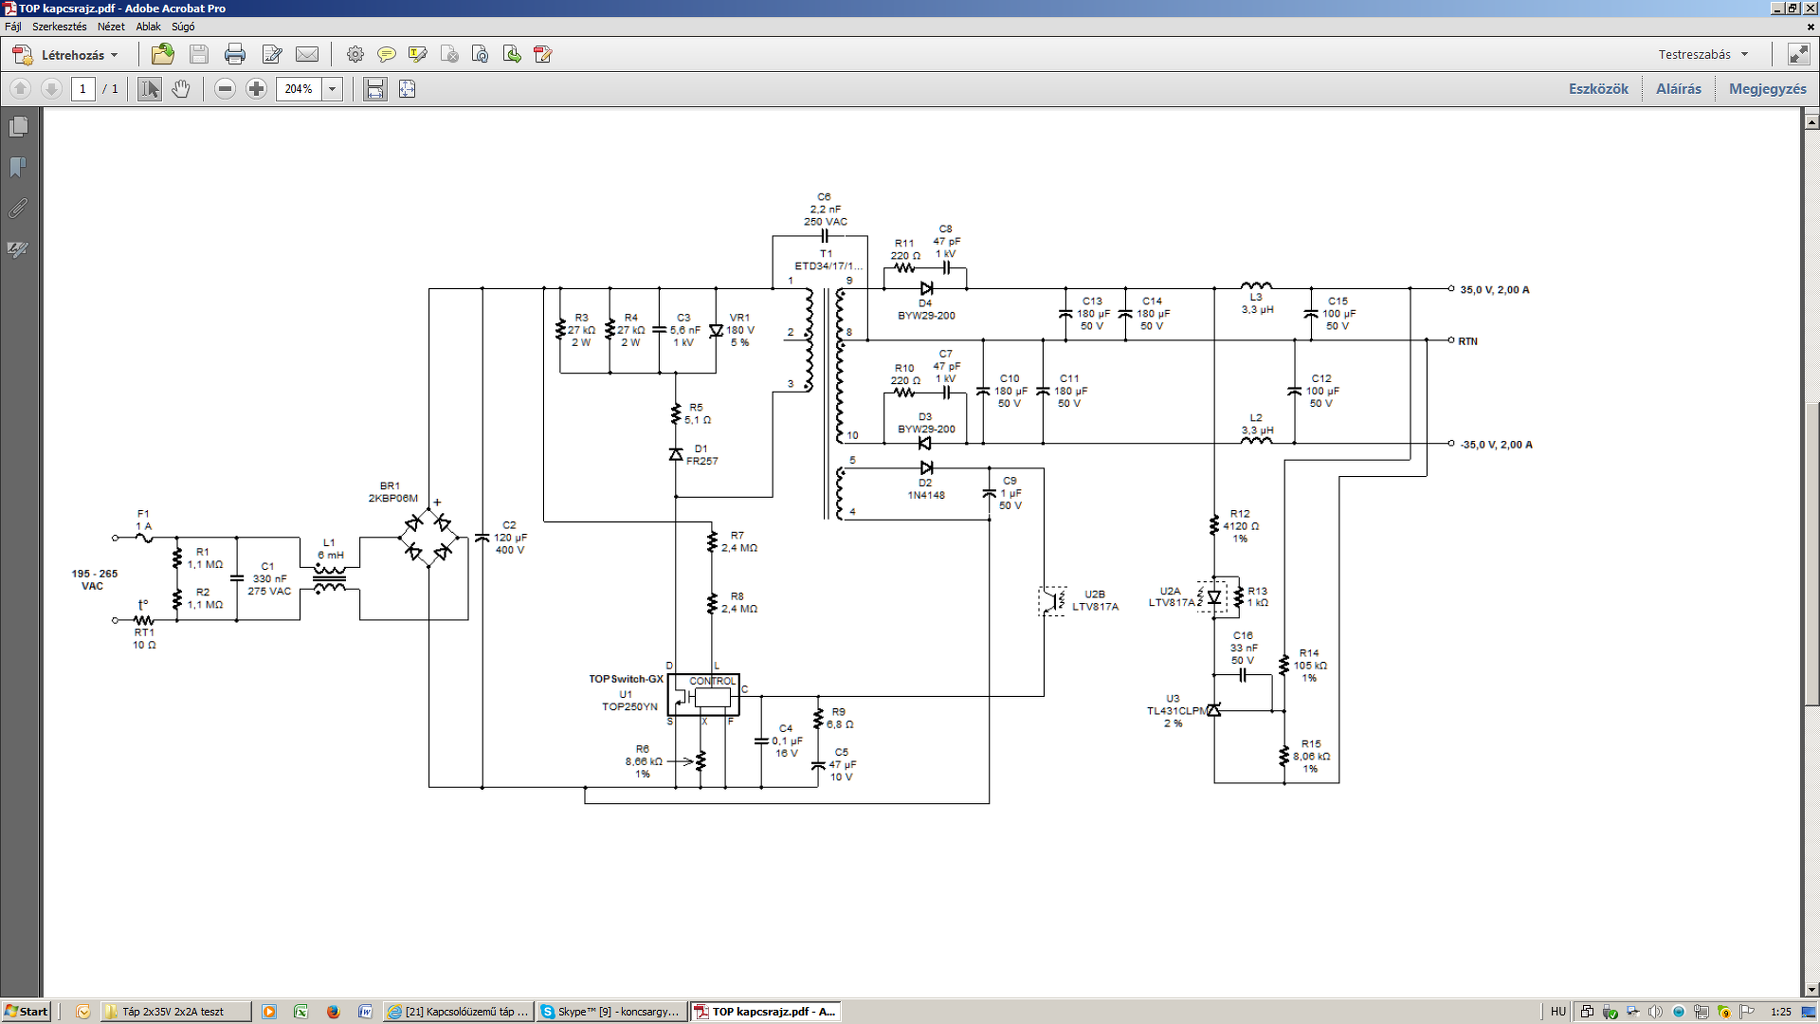Screen dimensions: 1820x1024
Task: Click the Action Center flag tray icon
Action: pos(1748,1012)
